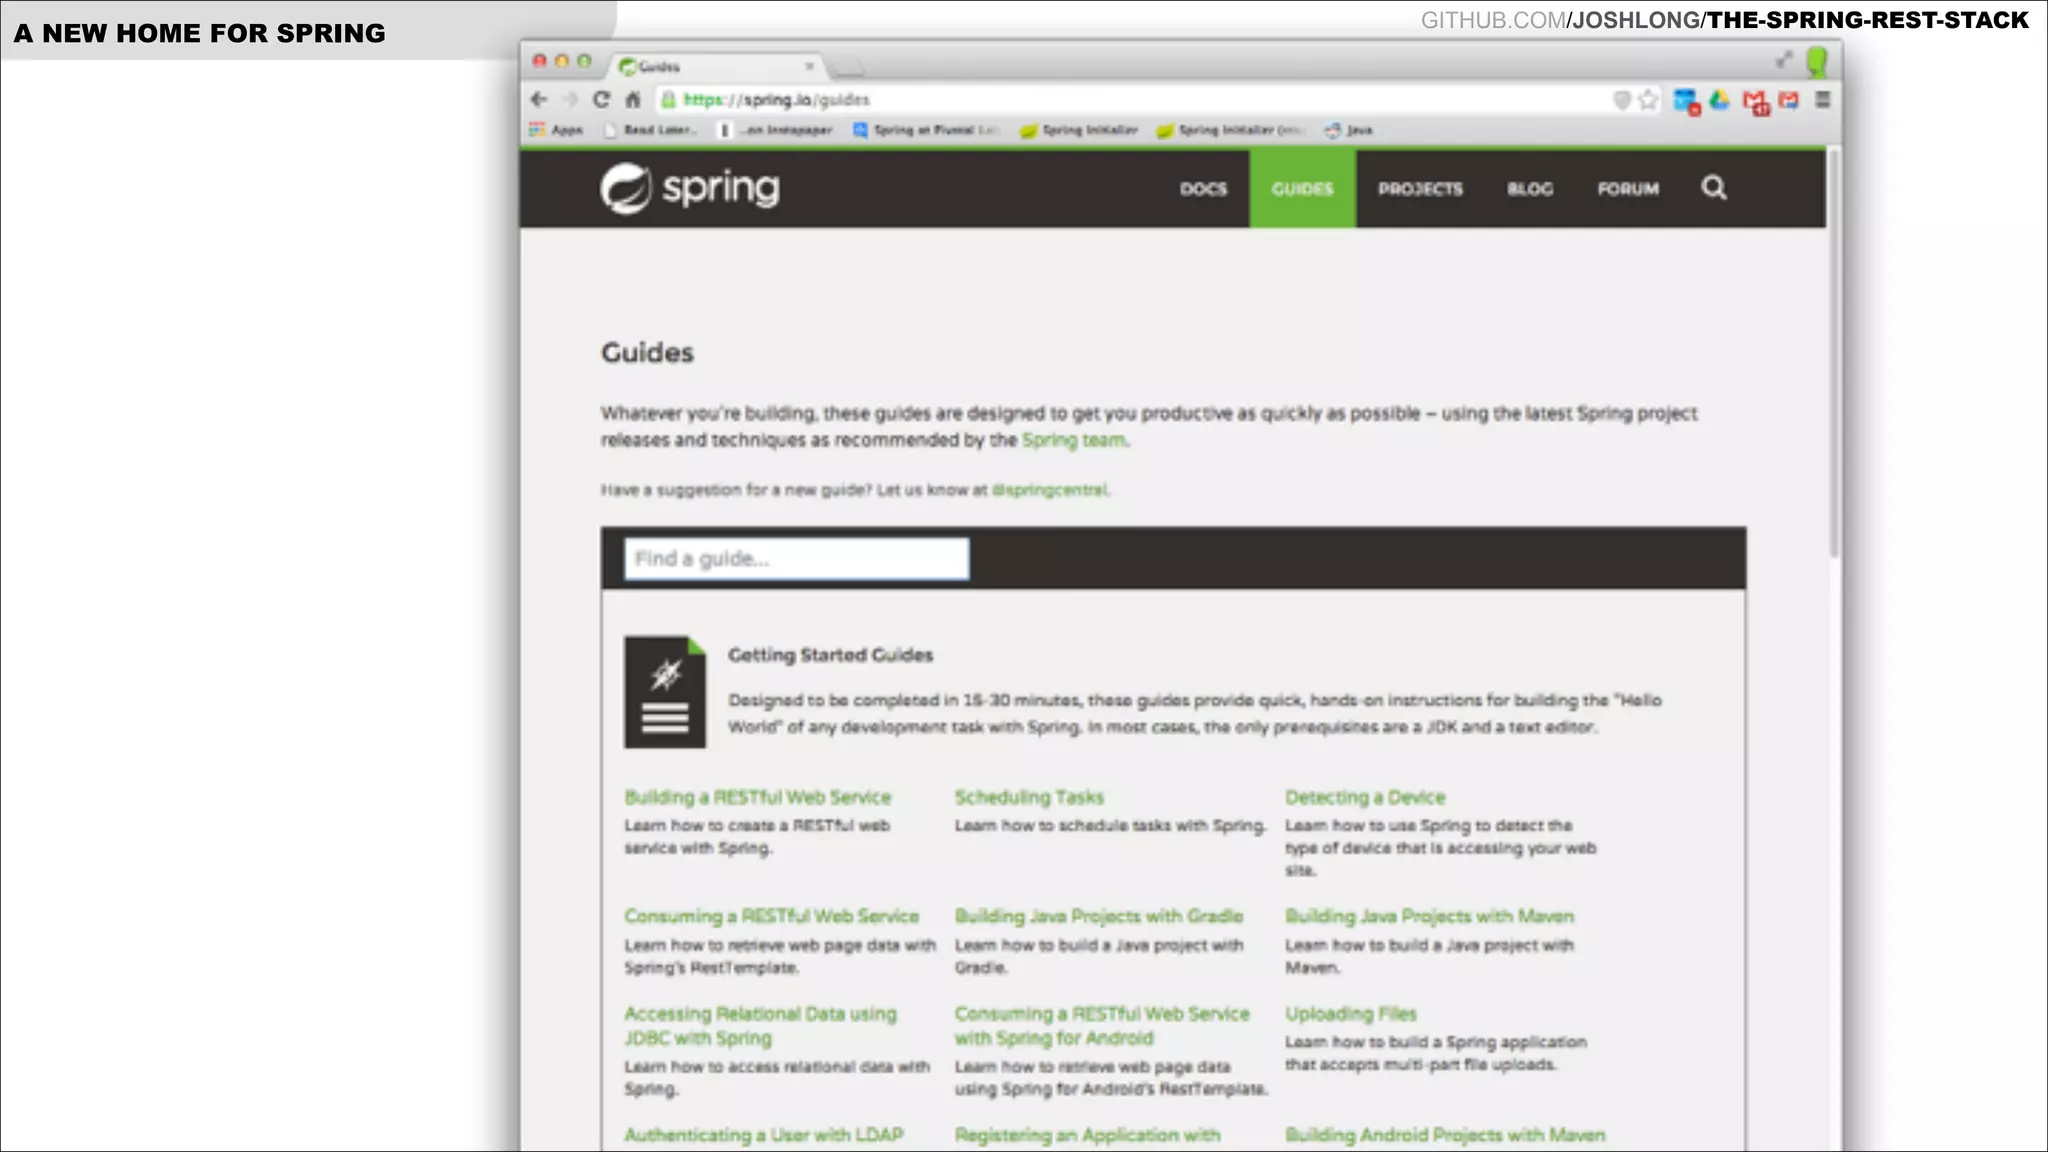
Task: Click the Find a guide search field
Action: (x=796, y=559)
